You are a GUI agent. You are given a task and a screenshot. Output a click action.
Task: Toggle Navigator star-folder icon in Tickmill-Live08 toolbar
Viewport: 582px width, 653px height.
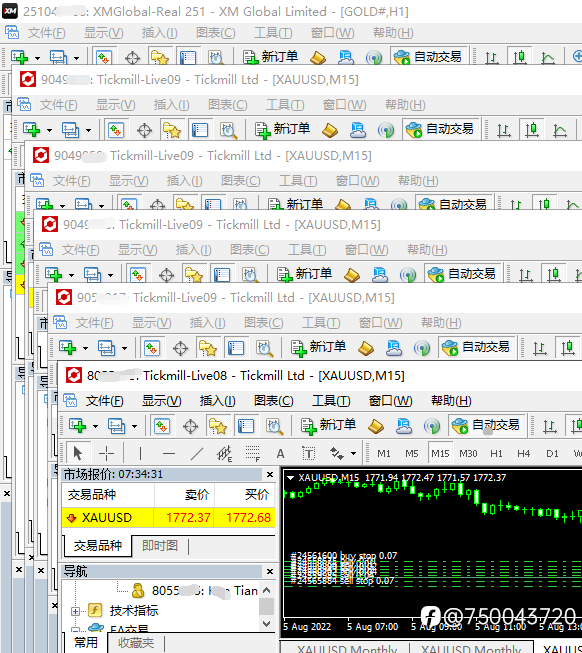point(218,426)
